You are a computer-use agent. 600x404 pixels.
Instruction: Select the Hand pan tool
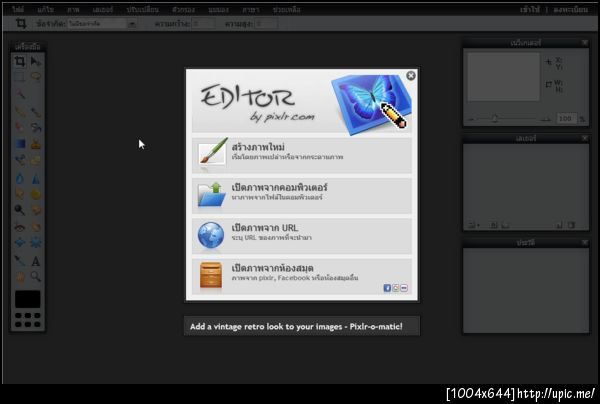20,277
